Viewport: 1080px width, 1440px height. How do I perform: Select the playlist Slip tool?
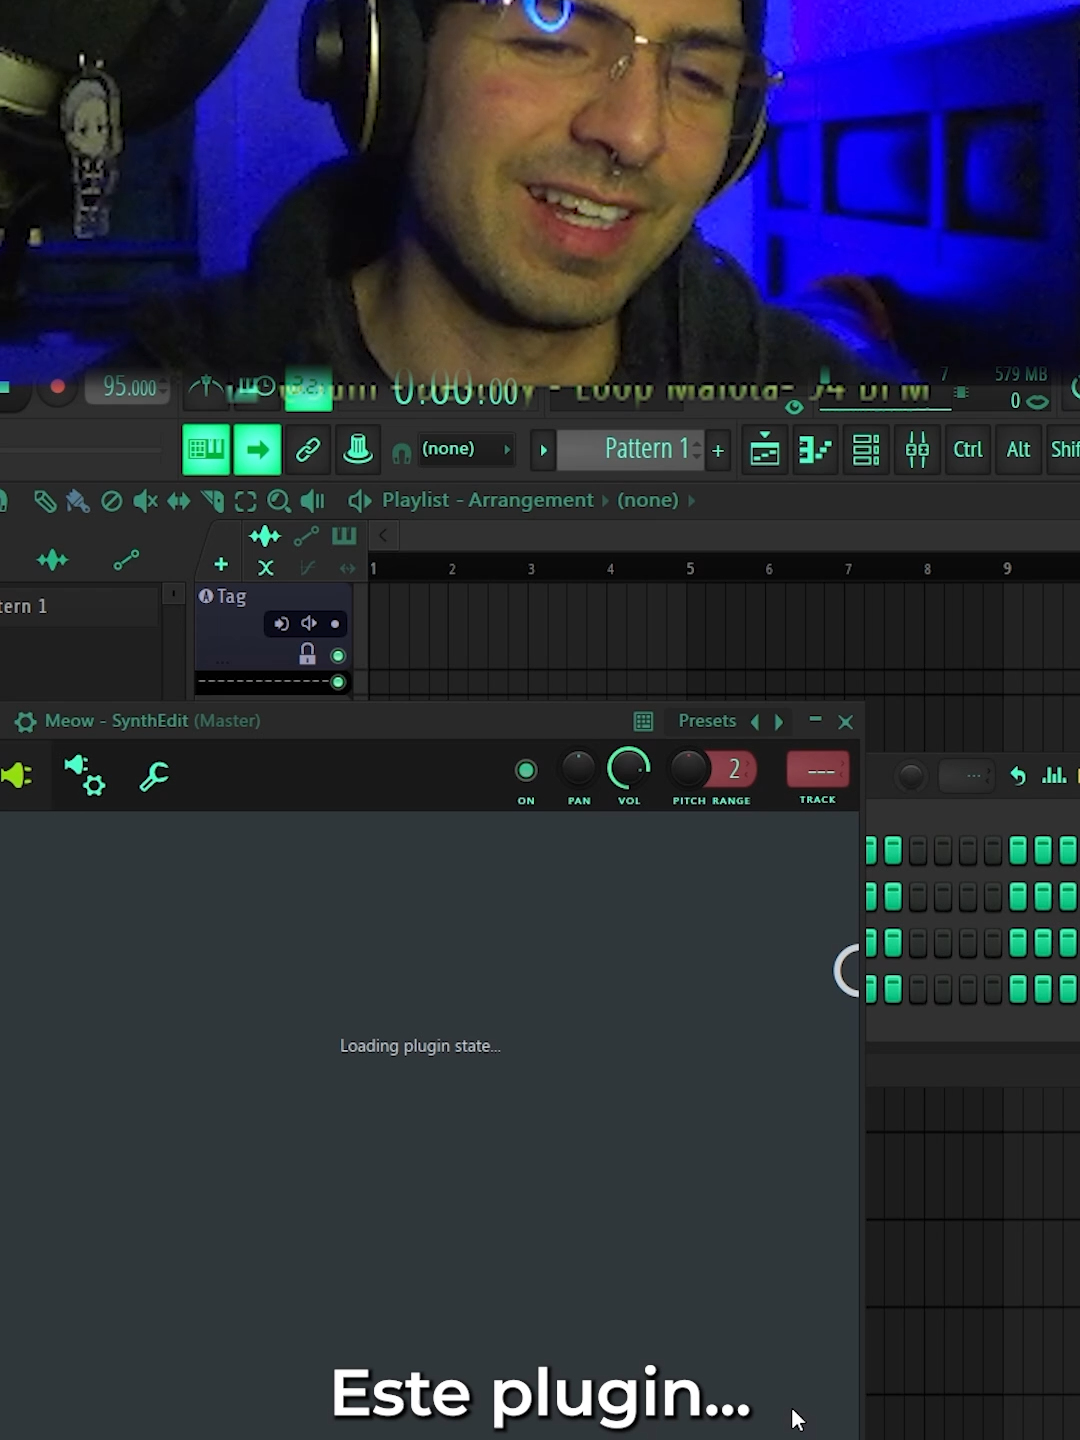coord(179,501)
